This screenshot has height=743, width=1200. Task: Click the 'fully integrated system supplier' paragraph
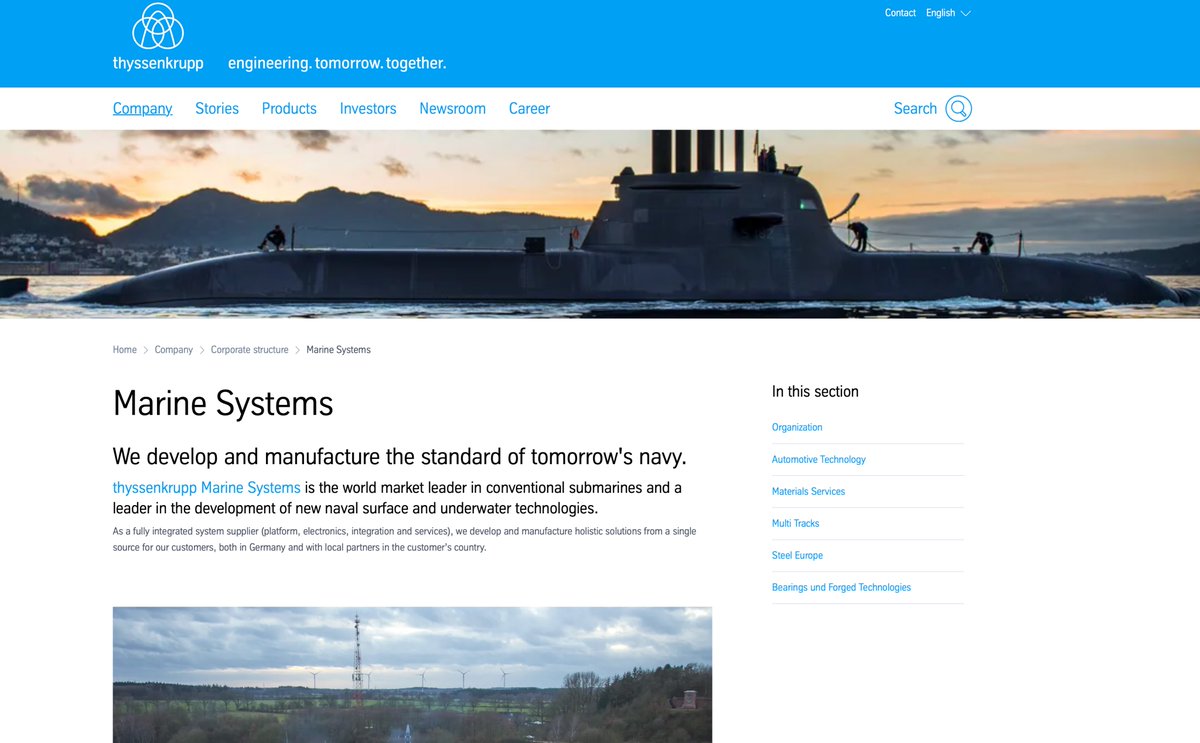[405, 539]
